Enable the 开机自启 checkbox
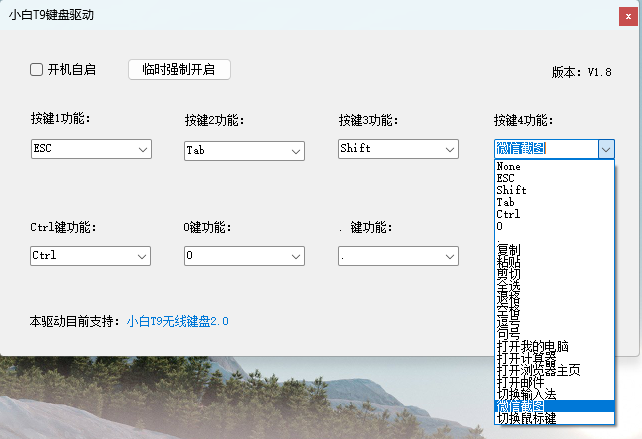 pyautogui.click(x=36, y=70)
